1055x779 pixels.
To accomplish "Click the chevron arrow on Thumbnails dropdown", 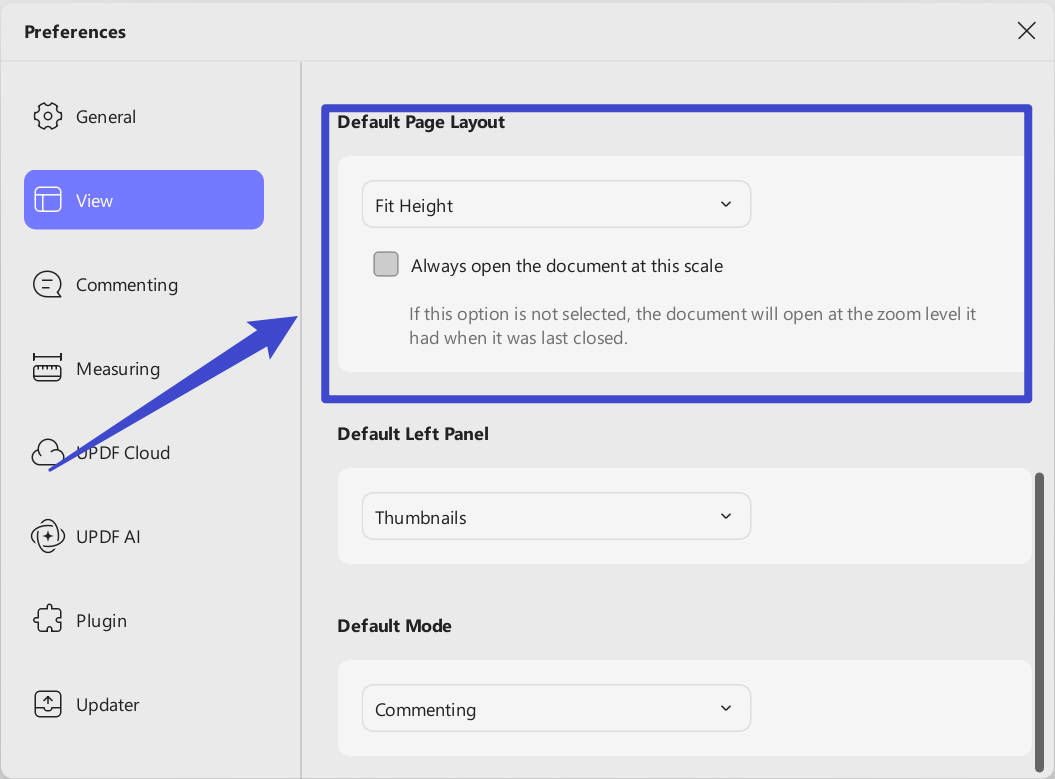I will [726, 517].
